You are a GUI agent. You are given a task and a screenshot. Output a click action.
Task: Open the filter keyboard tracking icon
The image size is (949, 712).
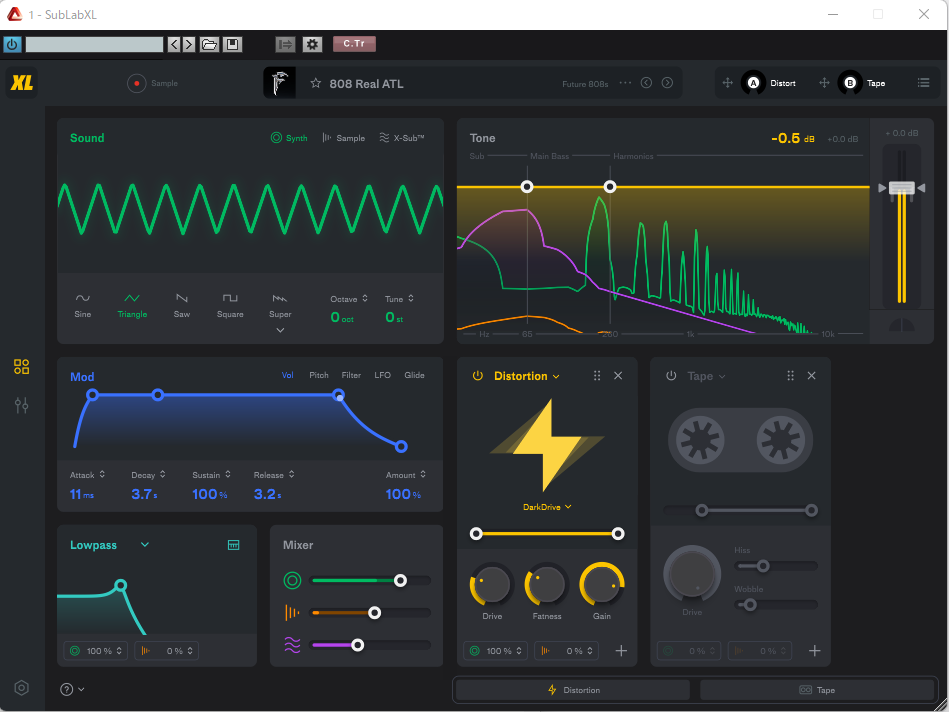coord(234,545)
